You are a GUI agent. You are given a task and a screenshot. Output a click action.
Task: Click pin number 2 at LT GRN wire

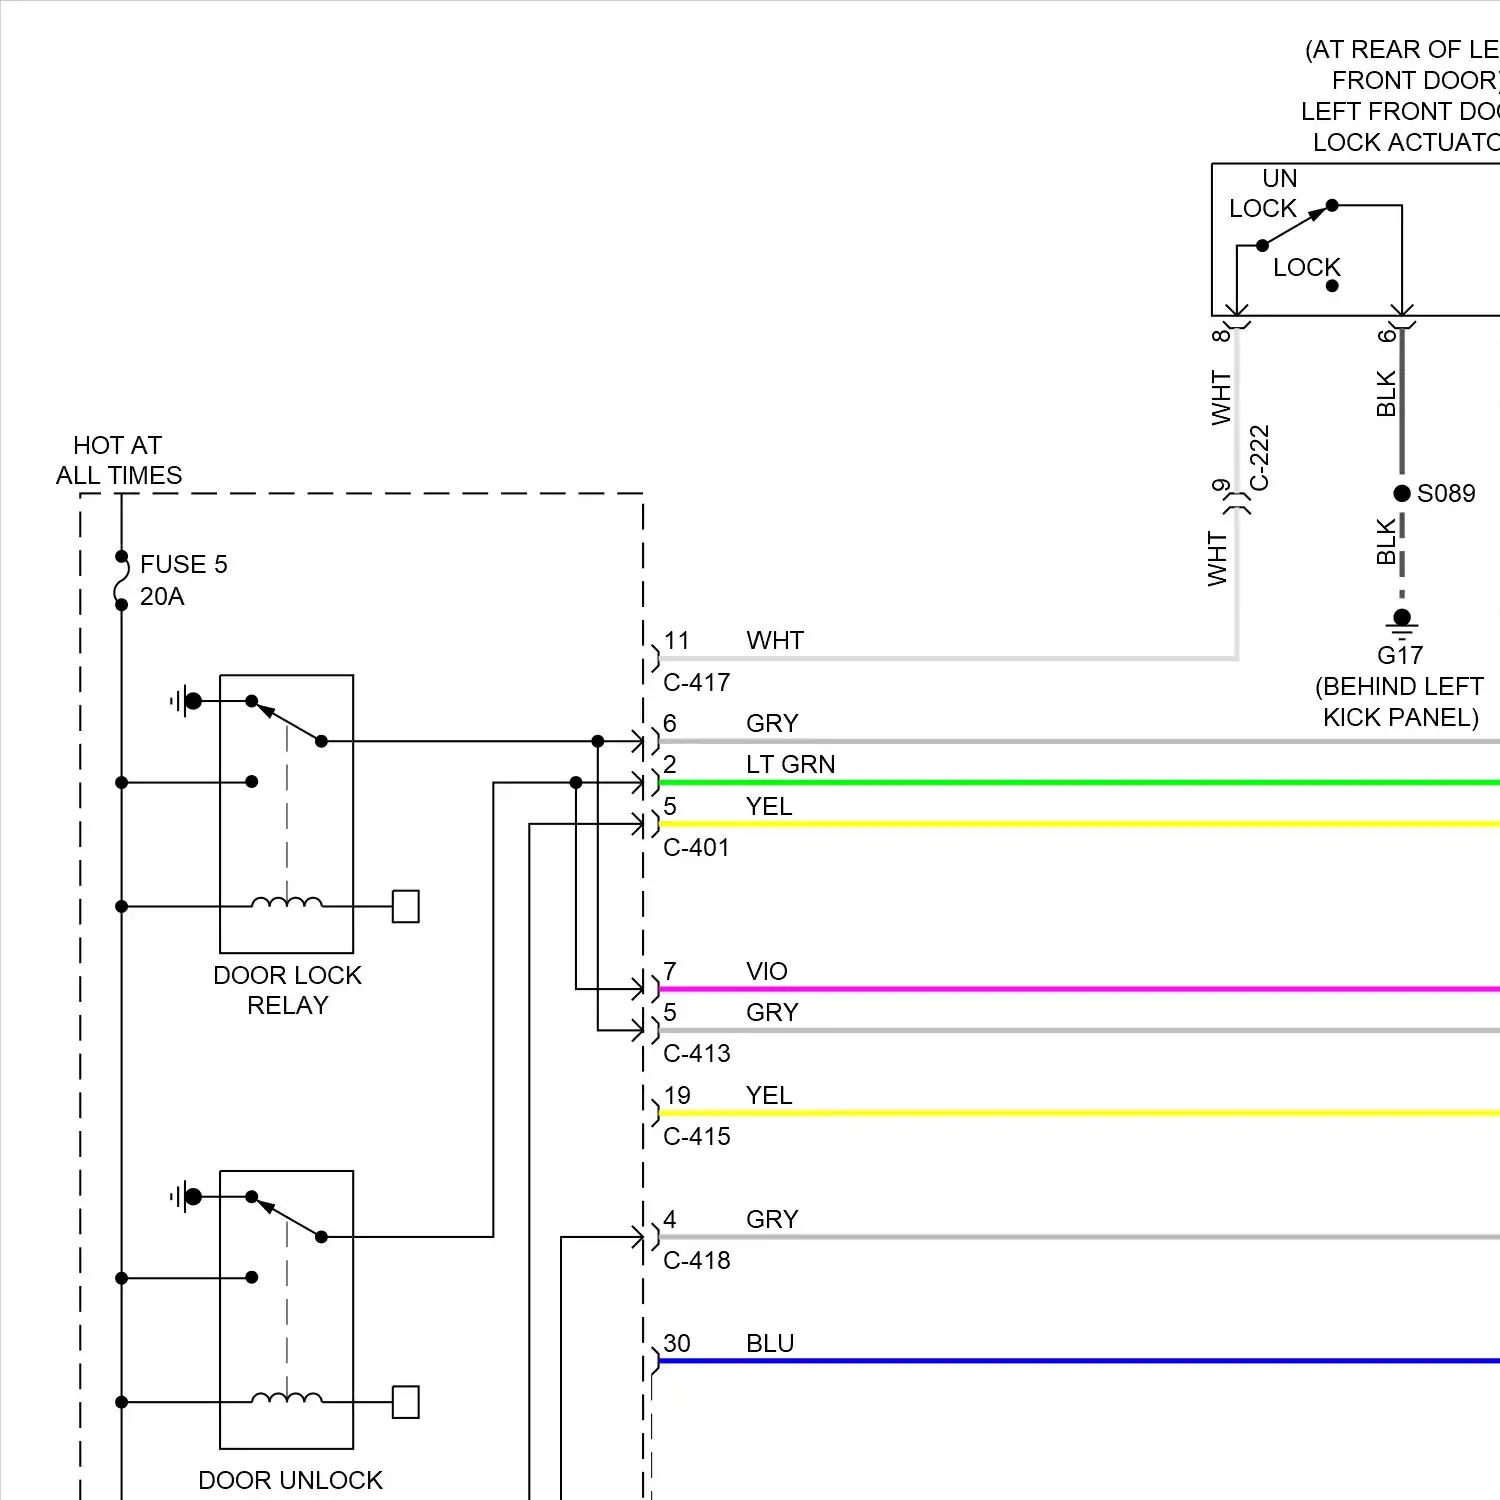point(670,764)
